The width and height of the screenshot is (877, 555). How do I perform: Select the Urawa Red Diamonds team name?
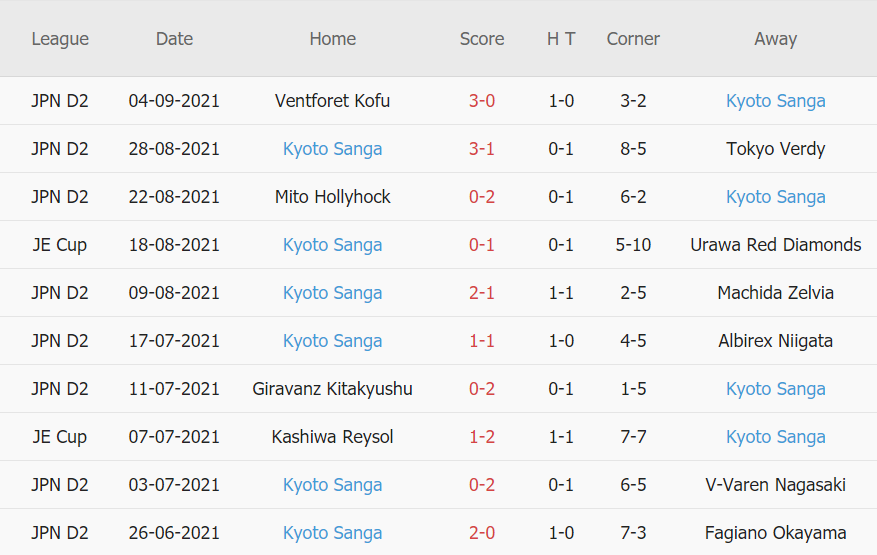click(775, 245)
